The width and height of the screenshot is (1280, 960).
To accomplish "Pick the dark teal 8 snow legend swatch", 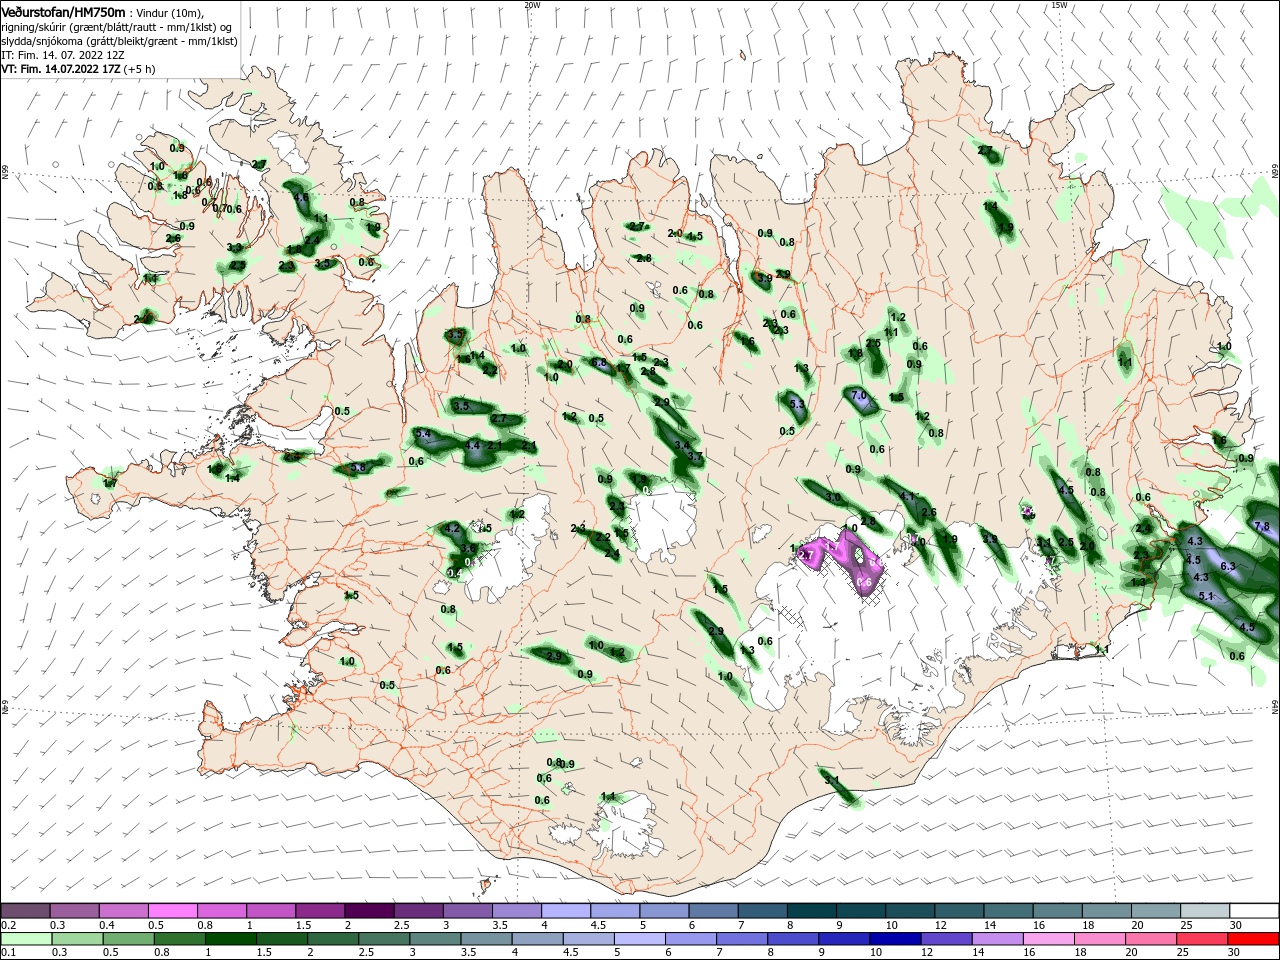I will (x=812, y=911).
